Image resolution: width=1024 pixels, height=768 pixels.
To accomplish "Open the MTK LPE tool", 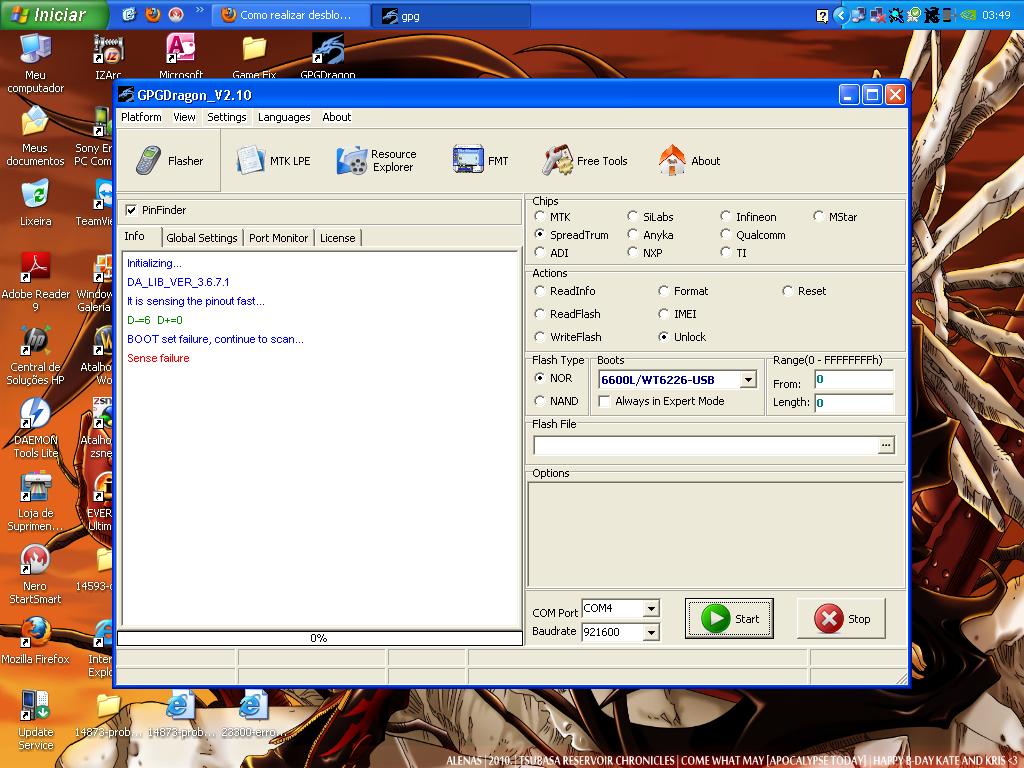I will click(x=273, y=161).
